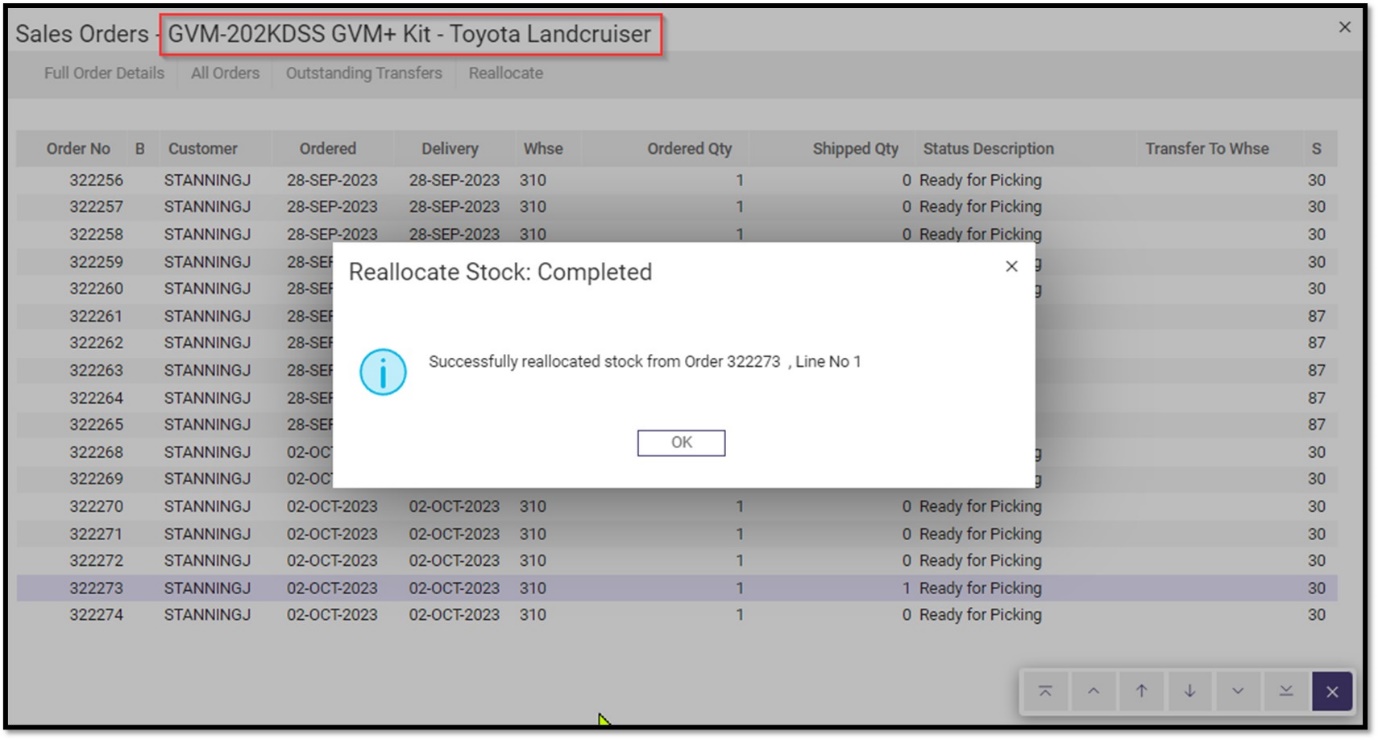Sort by Ordered Qty column header

point(690,149)
